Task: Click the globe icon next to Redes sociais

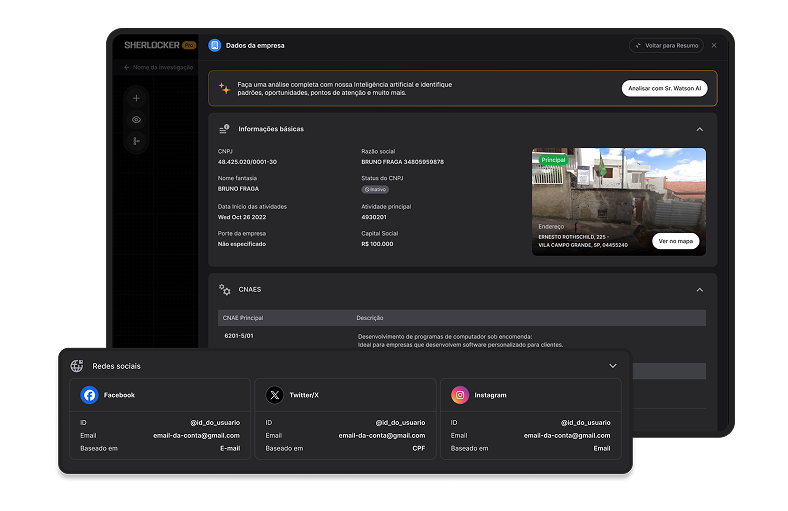Action: (77, 366)
